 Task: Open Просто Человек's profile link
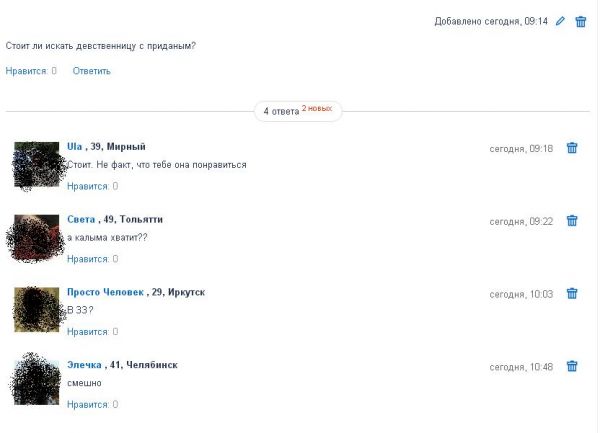tap(106, 292)
